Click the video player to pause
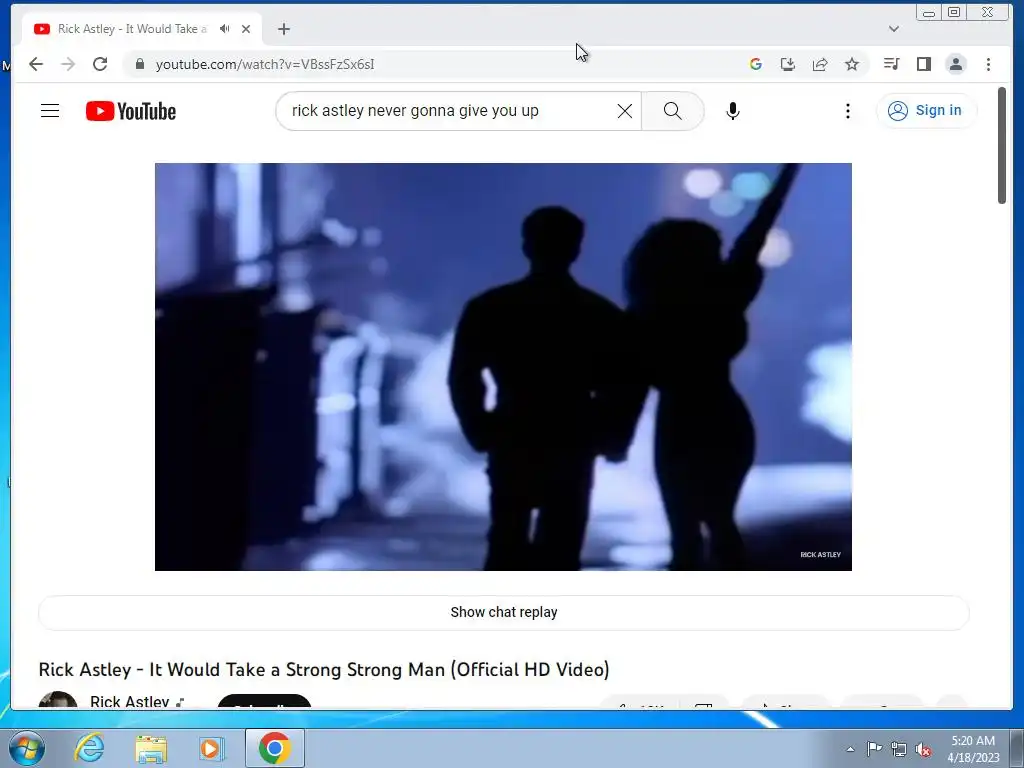The height and width of the screenshot is (768, 1024). (x=503, y=366)
